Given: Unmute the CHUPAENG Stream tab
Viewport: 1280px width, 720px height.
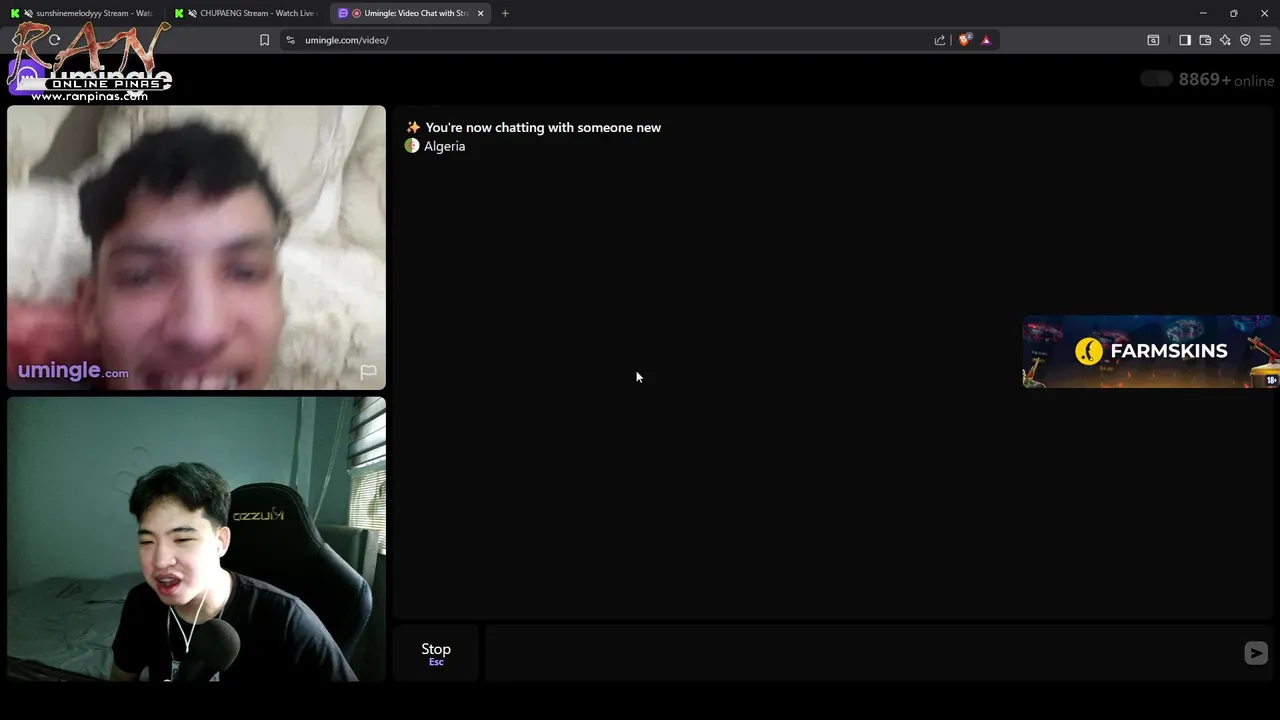Looking at the screenshot, I should coord(192,13).
